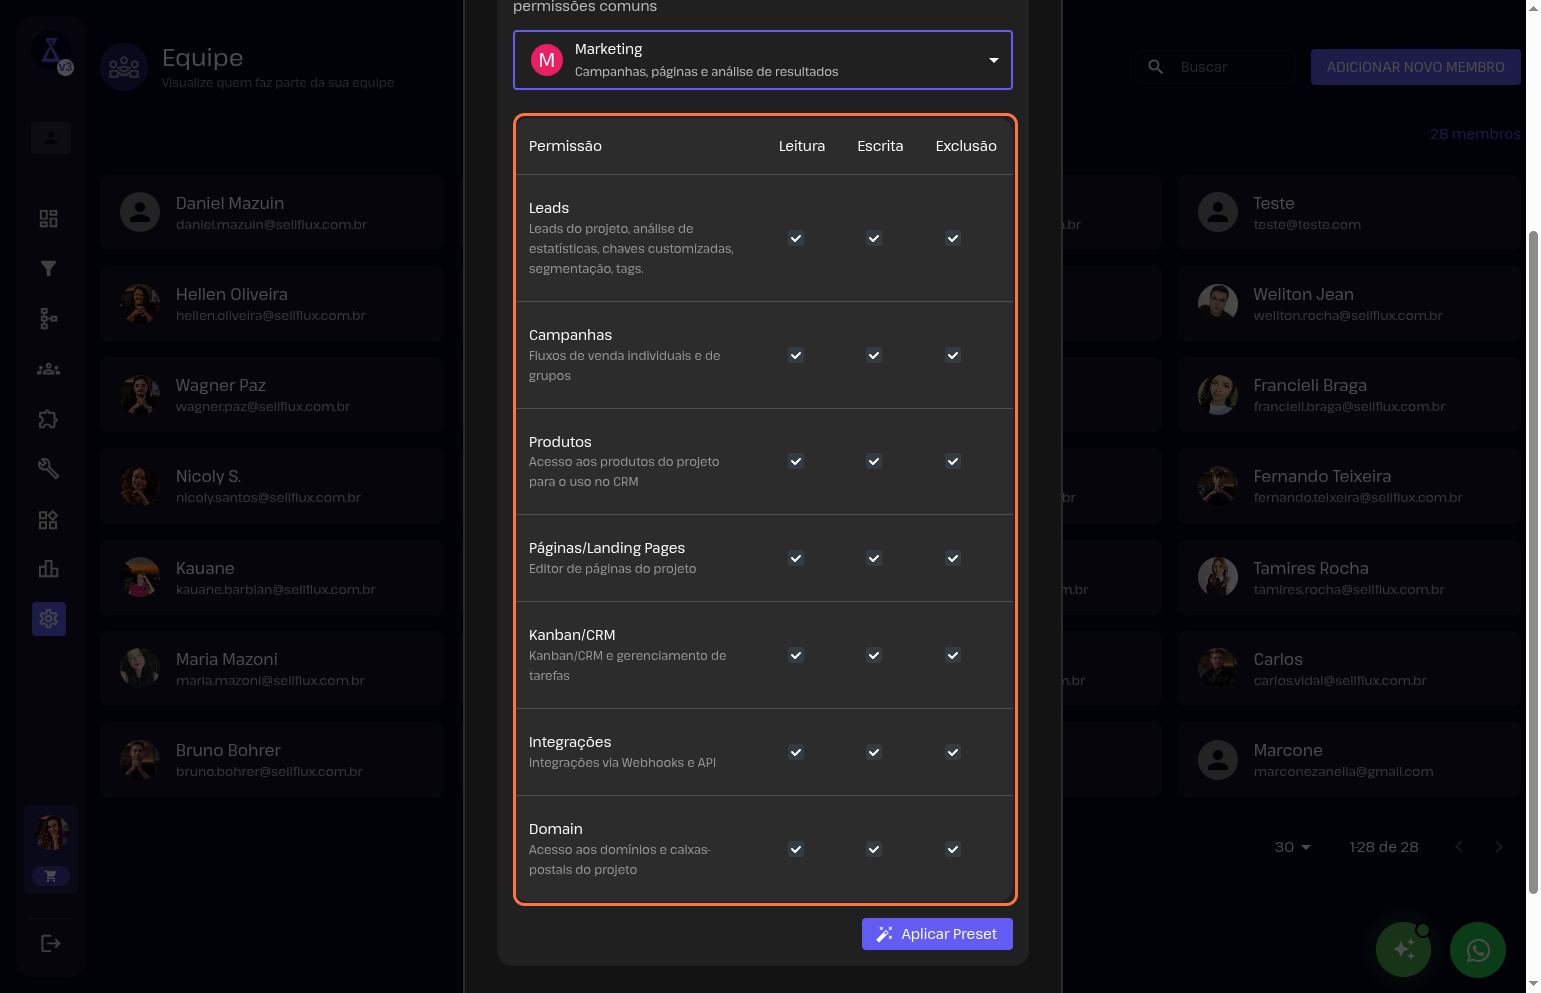1541x993 pixels.
Task: Open the wrench tools sidebar icon
Action: tap(48, 468)
